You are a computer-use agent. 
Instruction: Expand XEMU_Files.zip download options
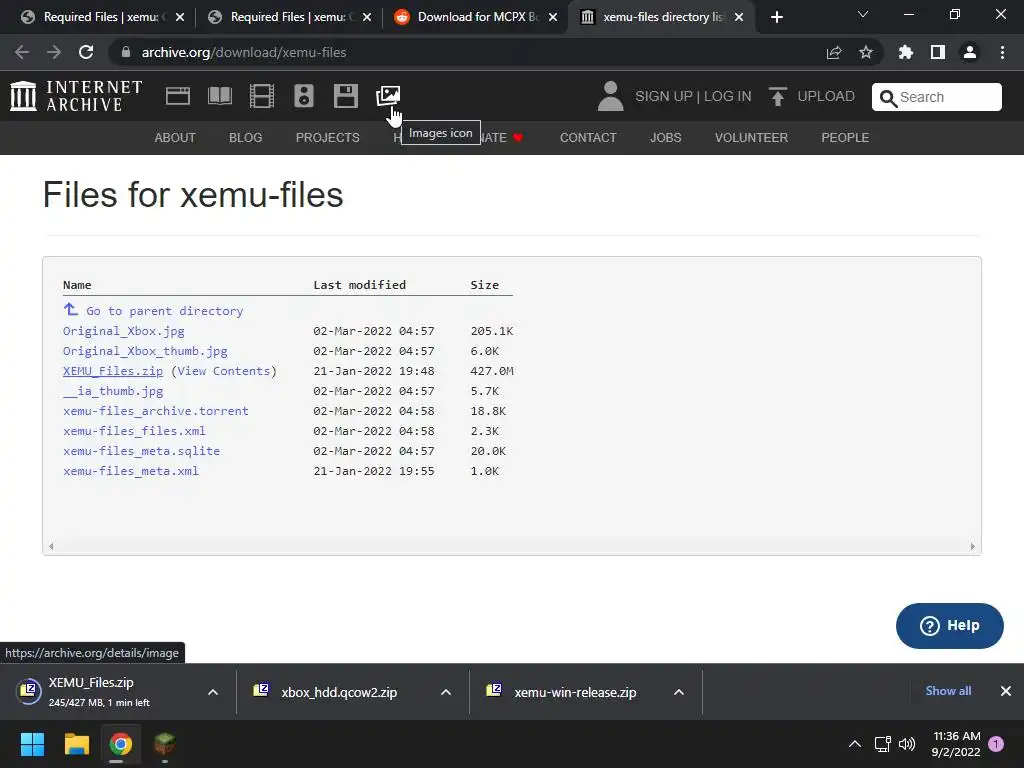(x=213, y=692)
